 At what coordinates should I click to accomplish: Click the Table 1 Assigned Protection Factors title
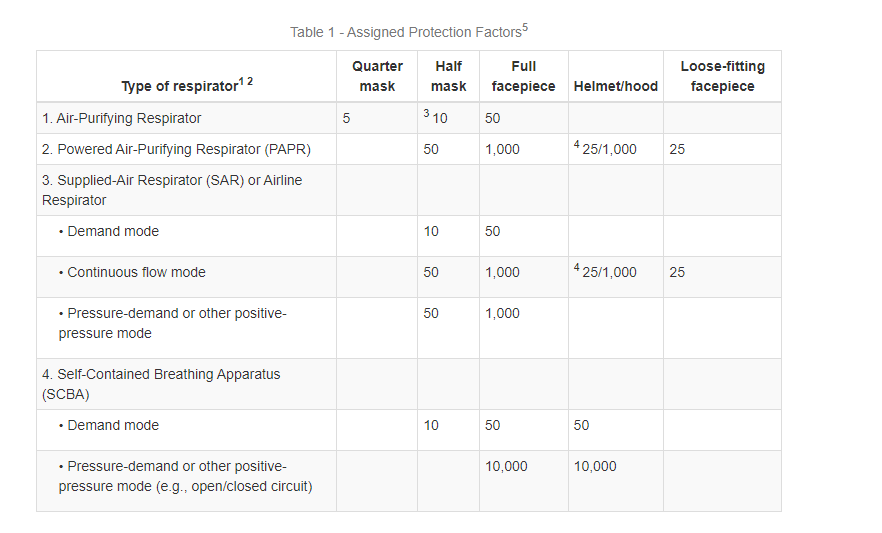(x=405, y=33)
